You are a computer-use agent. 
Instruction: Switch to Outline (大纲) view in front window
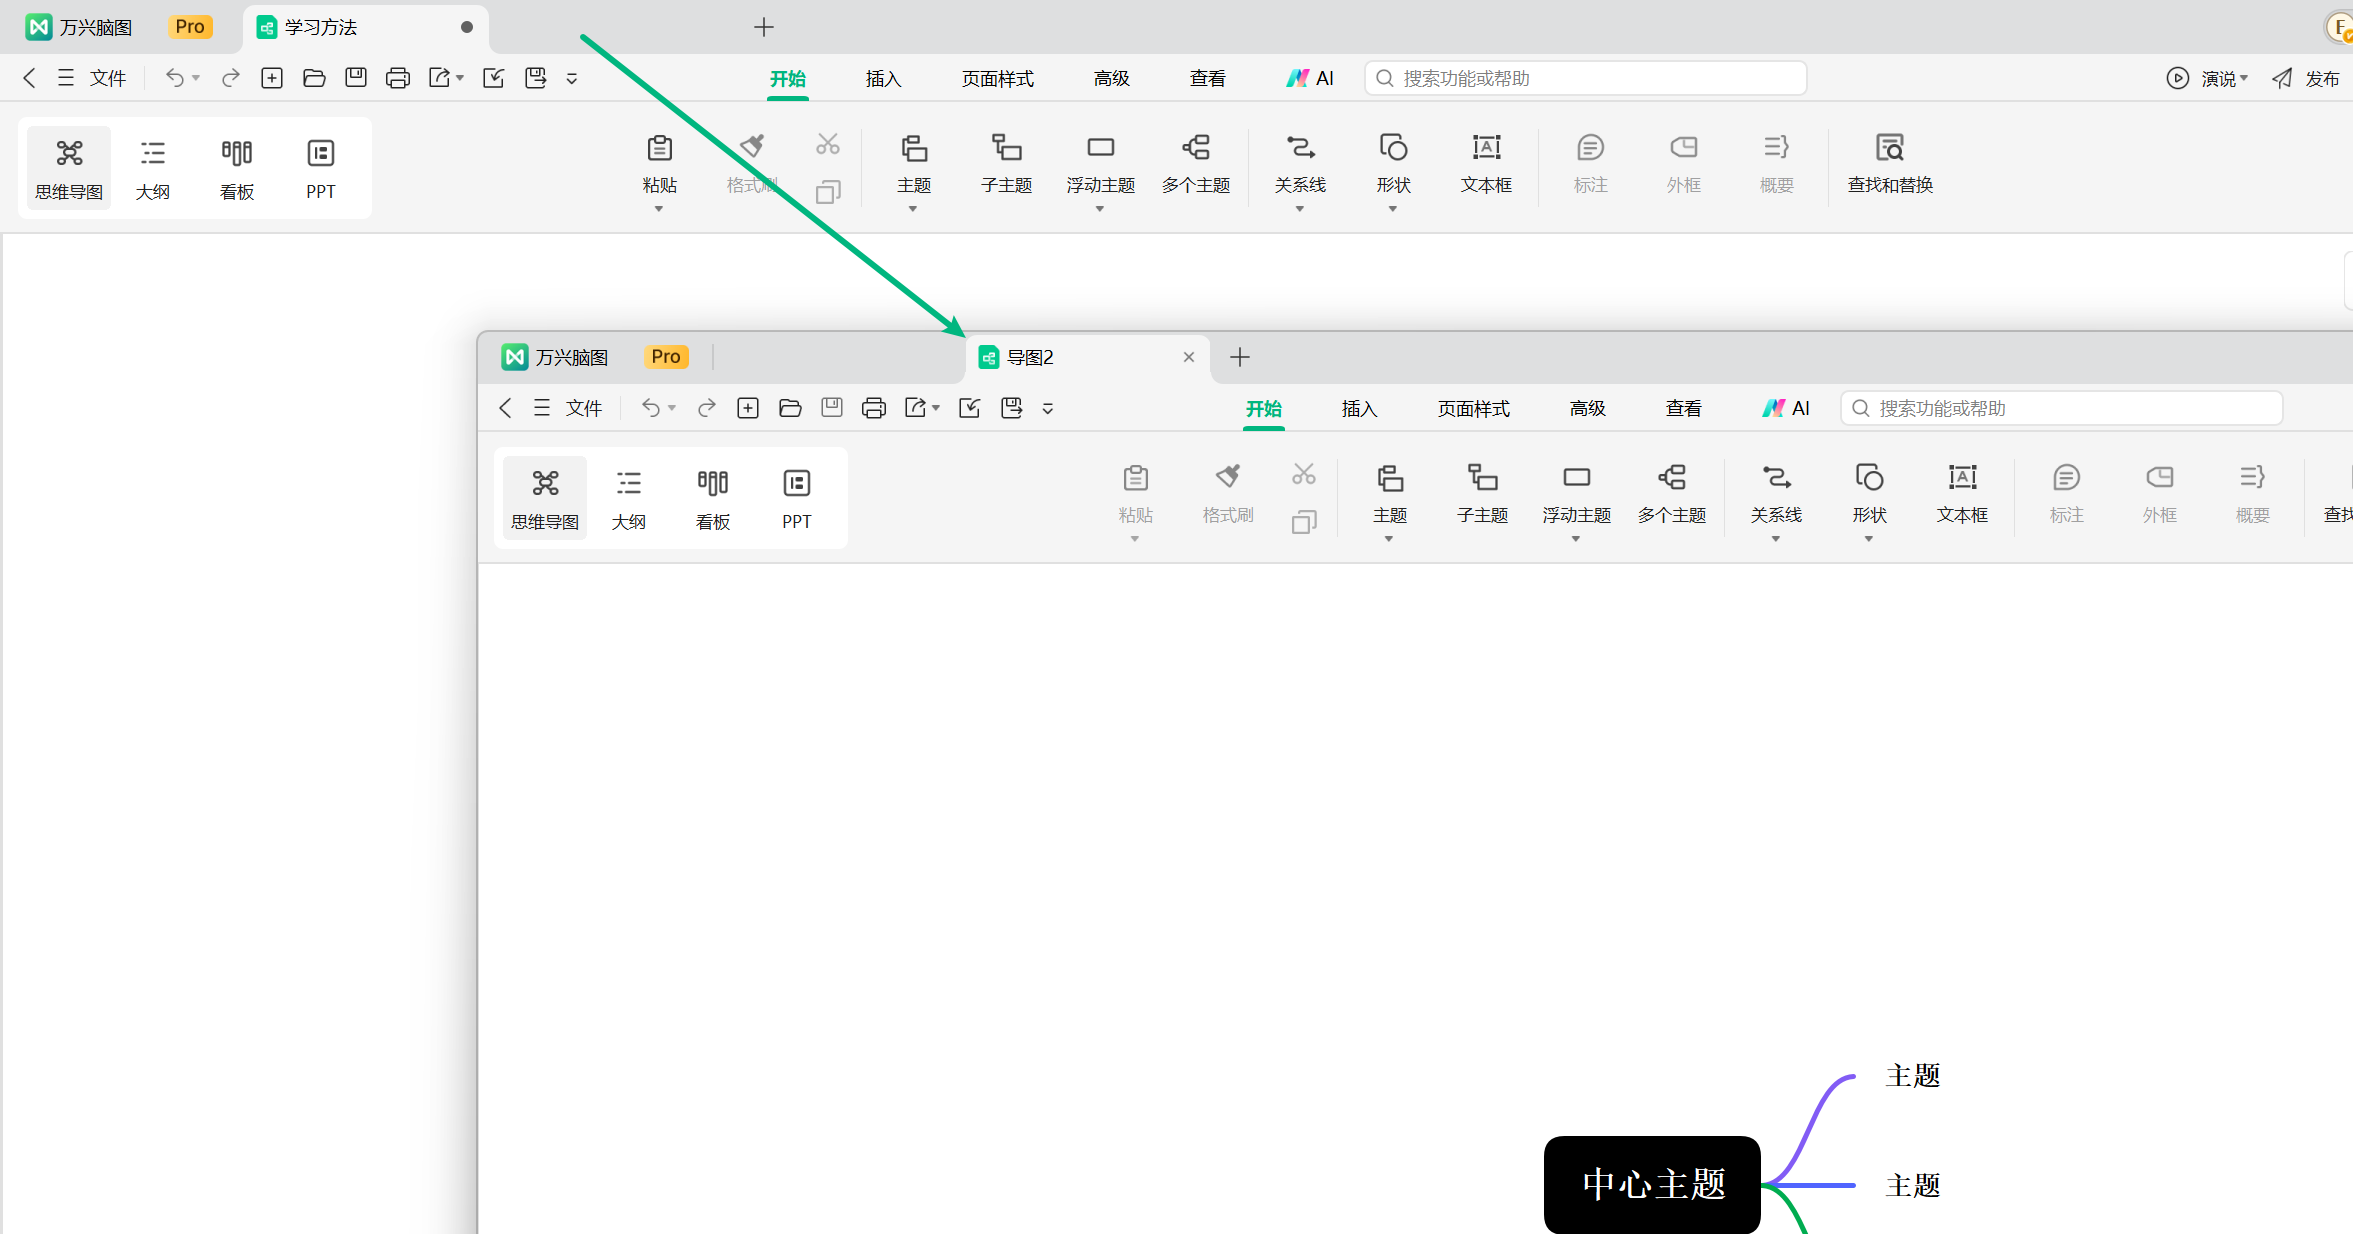pyautogui.click(x=629, y=497)
